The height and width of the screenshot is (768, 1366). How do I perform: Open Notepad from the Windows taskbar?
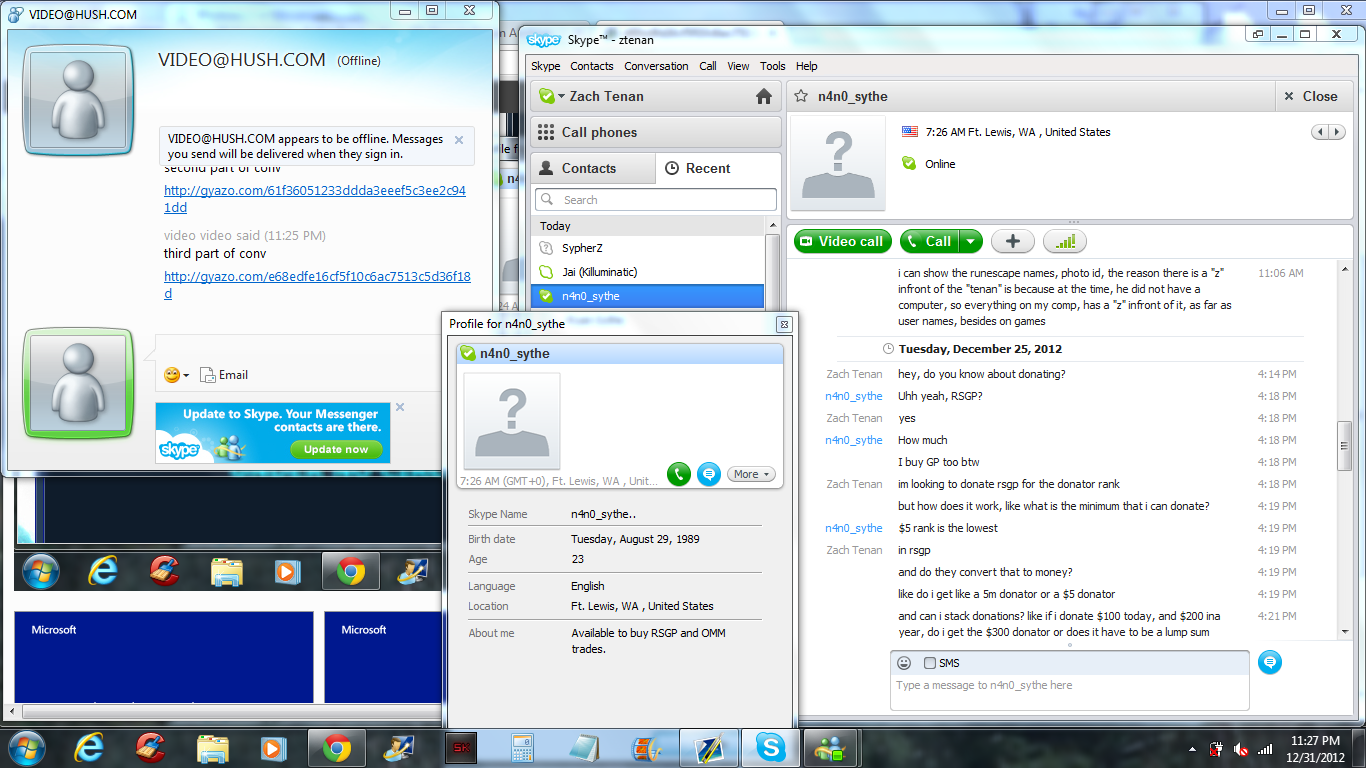coord(585,747)
